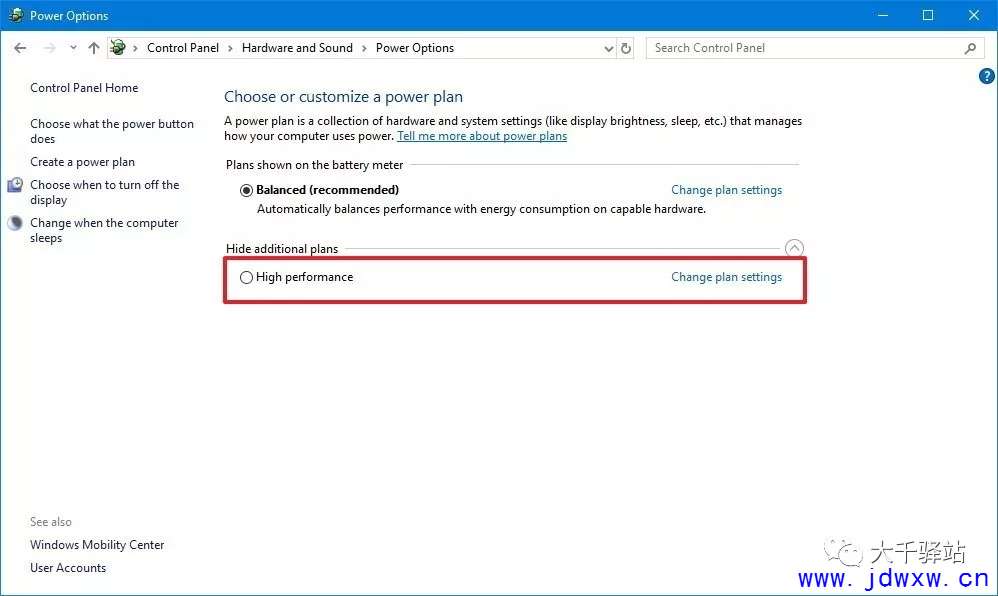Expand chevron after Control Panel breadcrumb
Screen dimensions: 998x596
(x=230, y=48)
